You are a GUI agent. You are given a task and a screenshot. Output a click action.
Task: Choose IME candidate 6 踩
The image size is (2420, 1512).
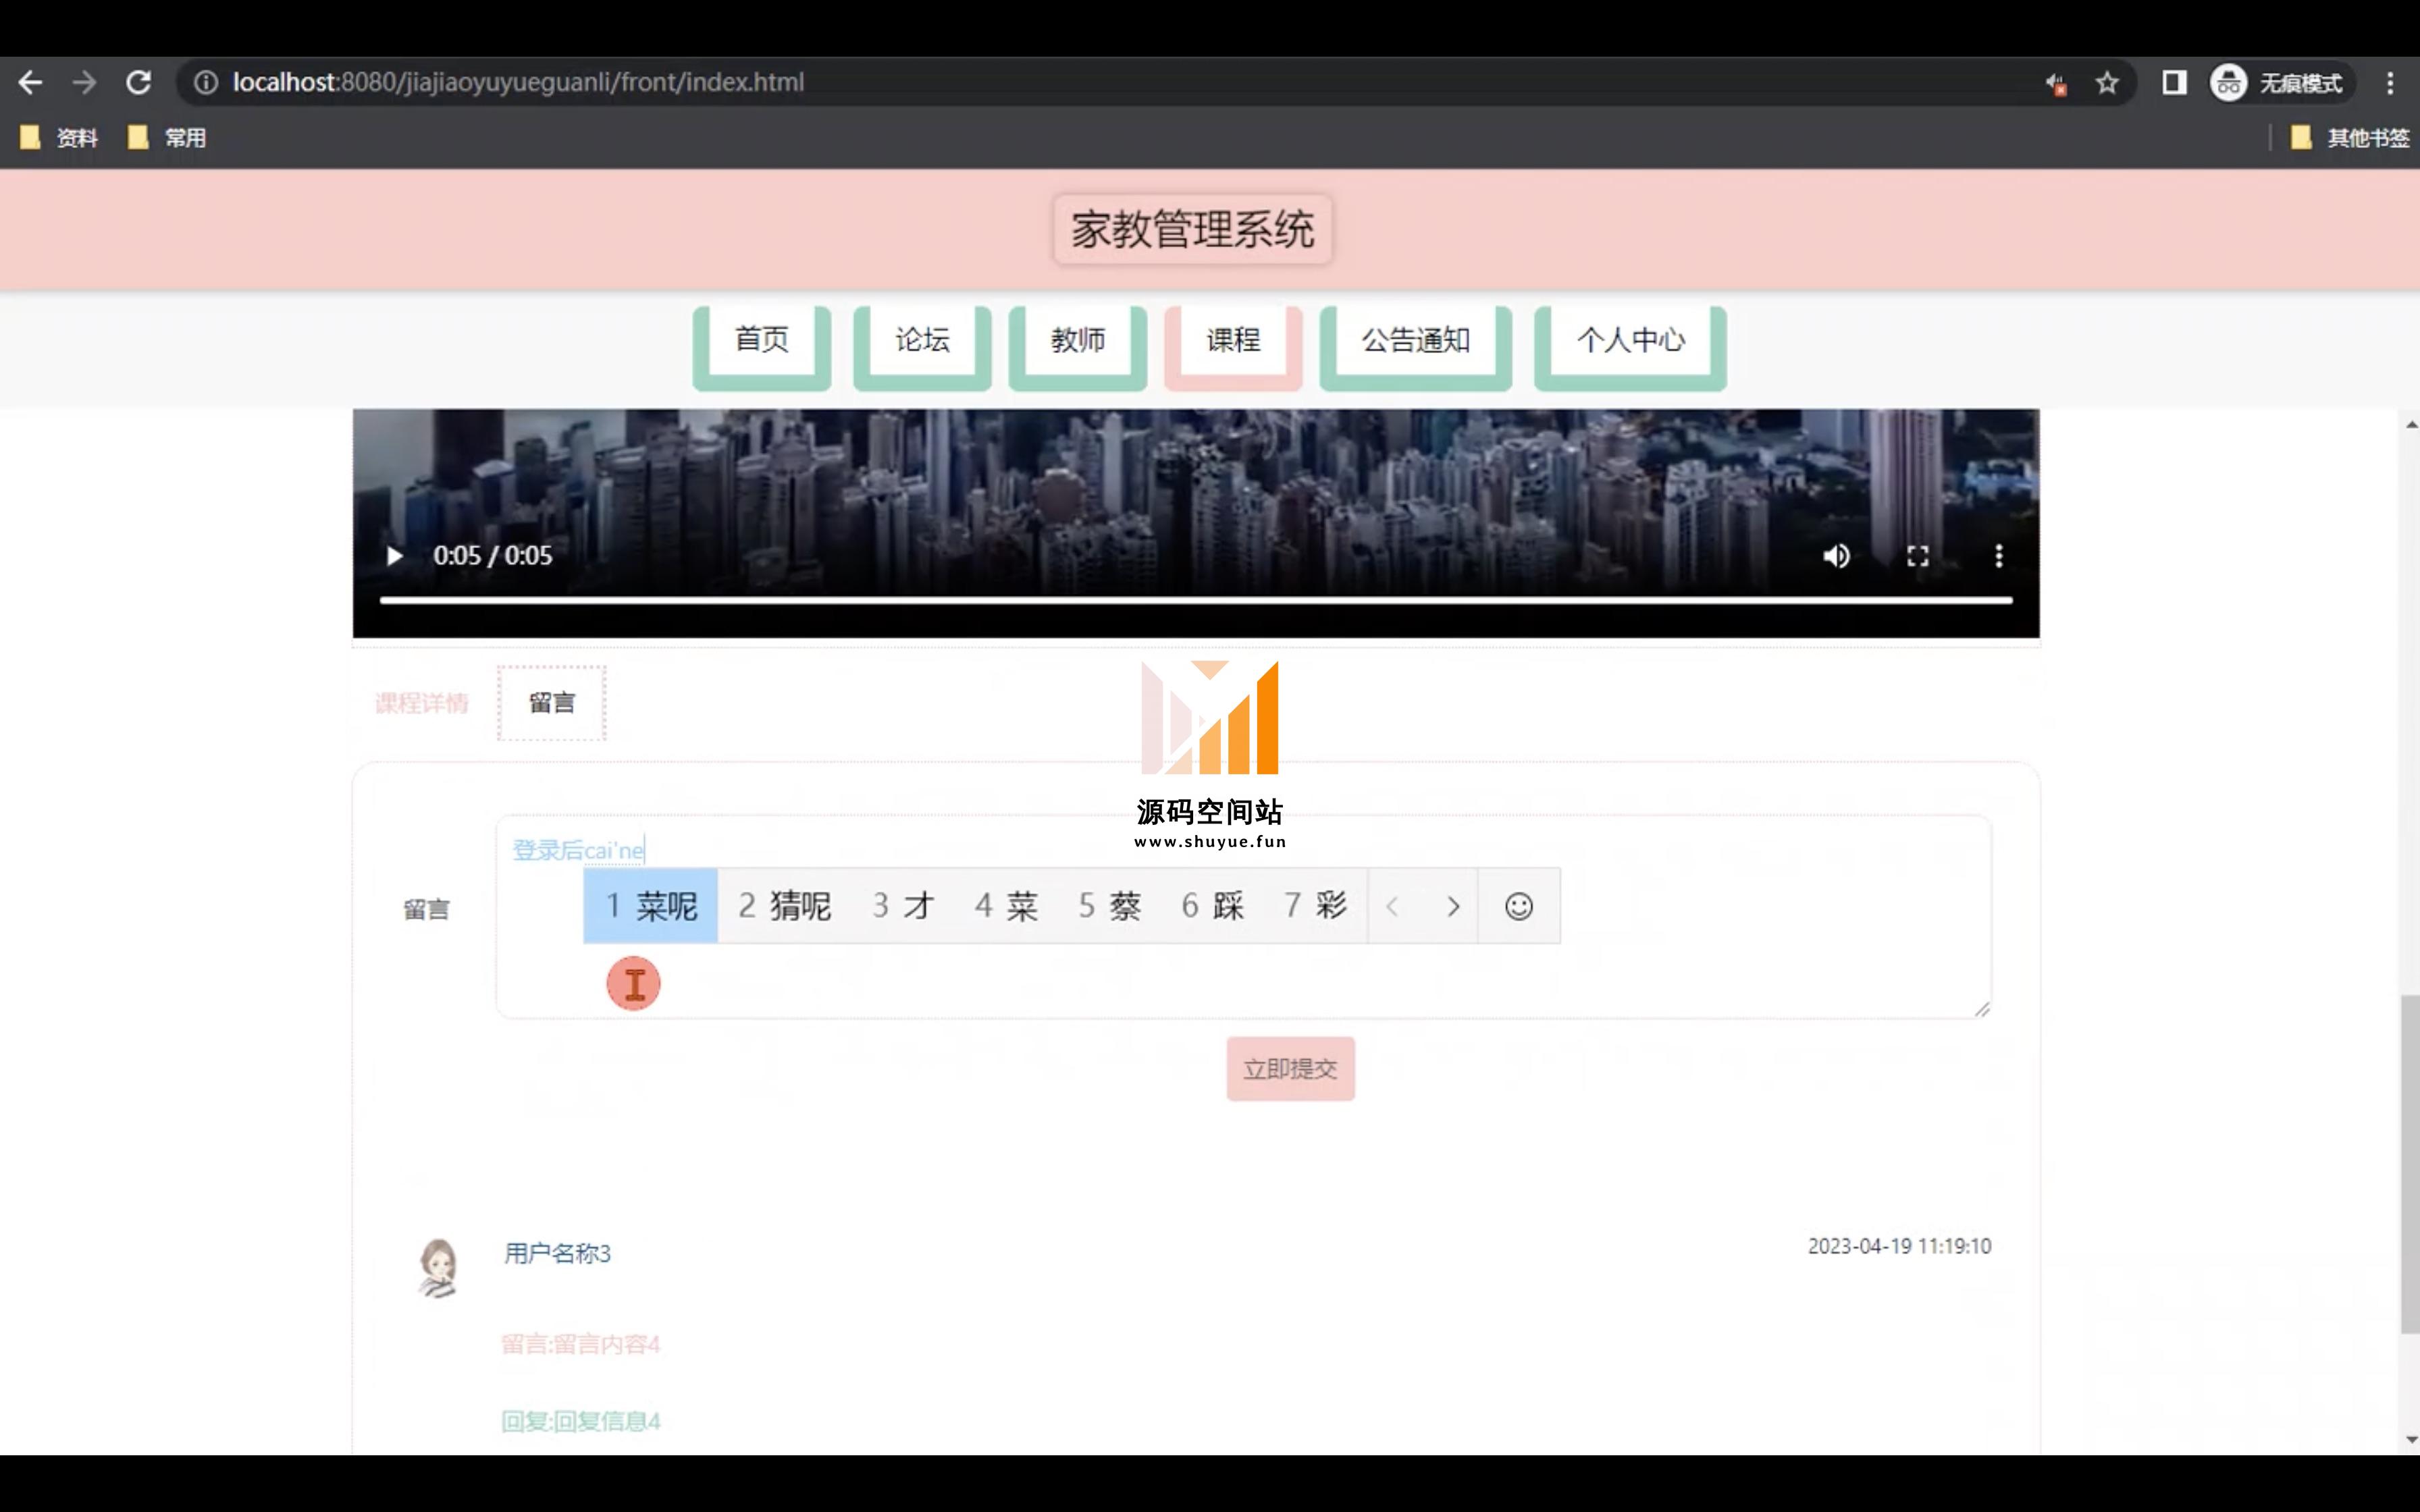[1213, 906]
